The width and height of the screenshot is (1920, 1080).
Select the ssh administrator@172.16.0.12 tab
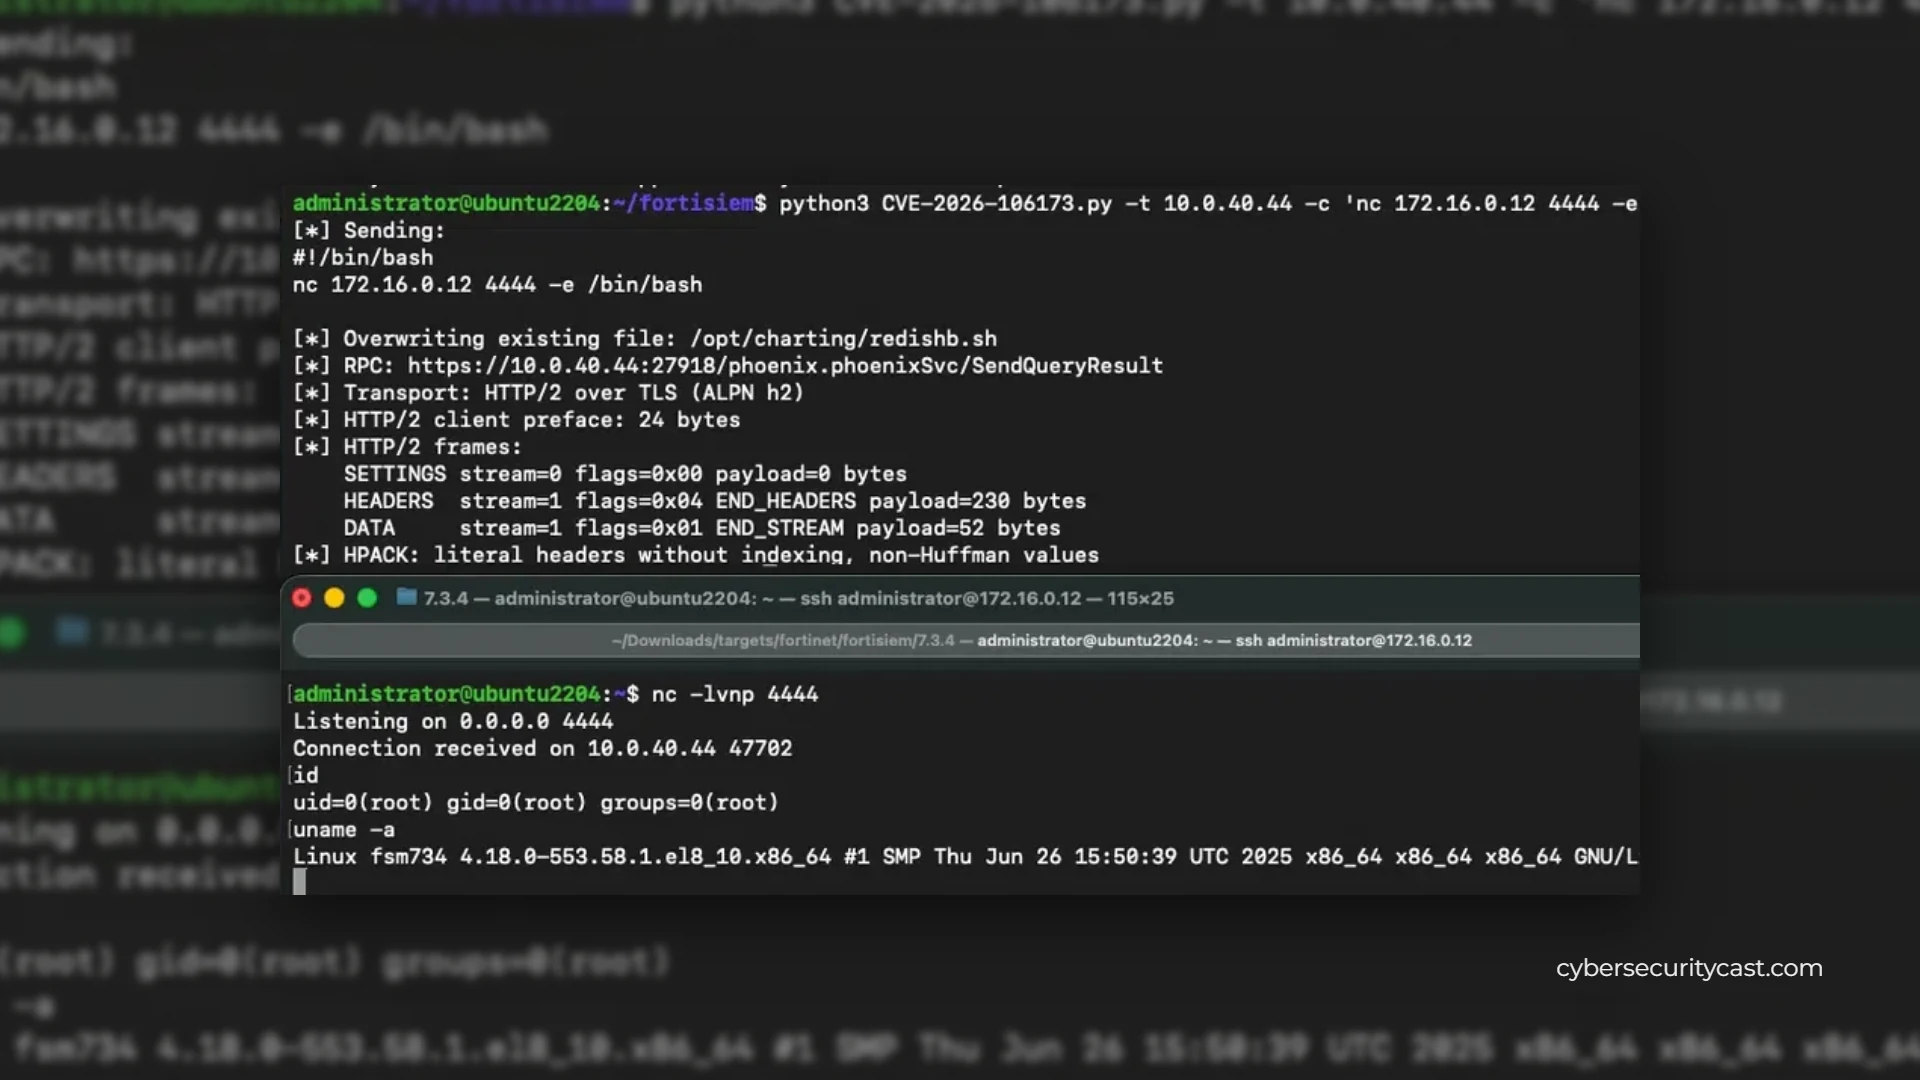(966, 640)
